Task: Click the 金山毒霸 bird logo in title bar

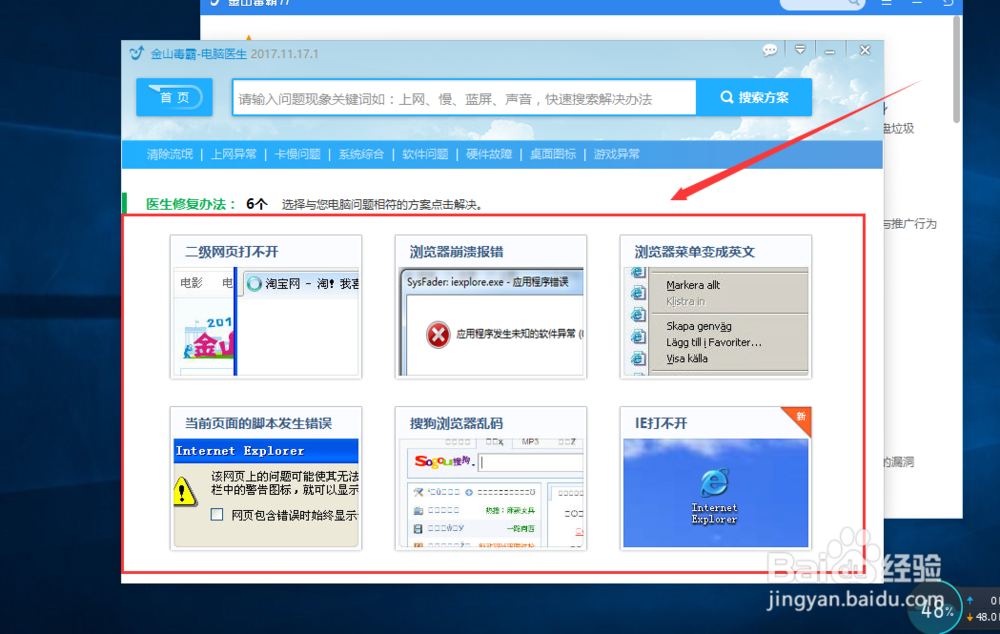Action: click(136, 53)
